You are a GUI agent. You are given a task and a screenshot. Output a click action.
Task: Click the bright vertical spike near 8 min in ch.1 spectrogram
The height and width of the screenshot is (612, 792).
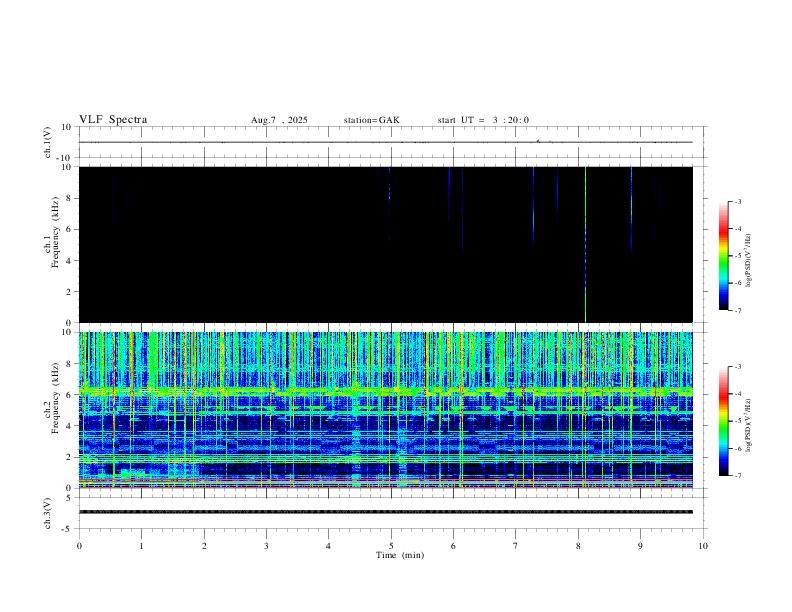pos(585,244)
